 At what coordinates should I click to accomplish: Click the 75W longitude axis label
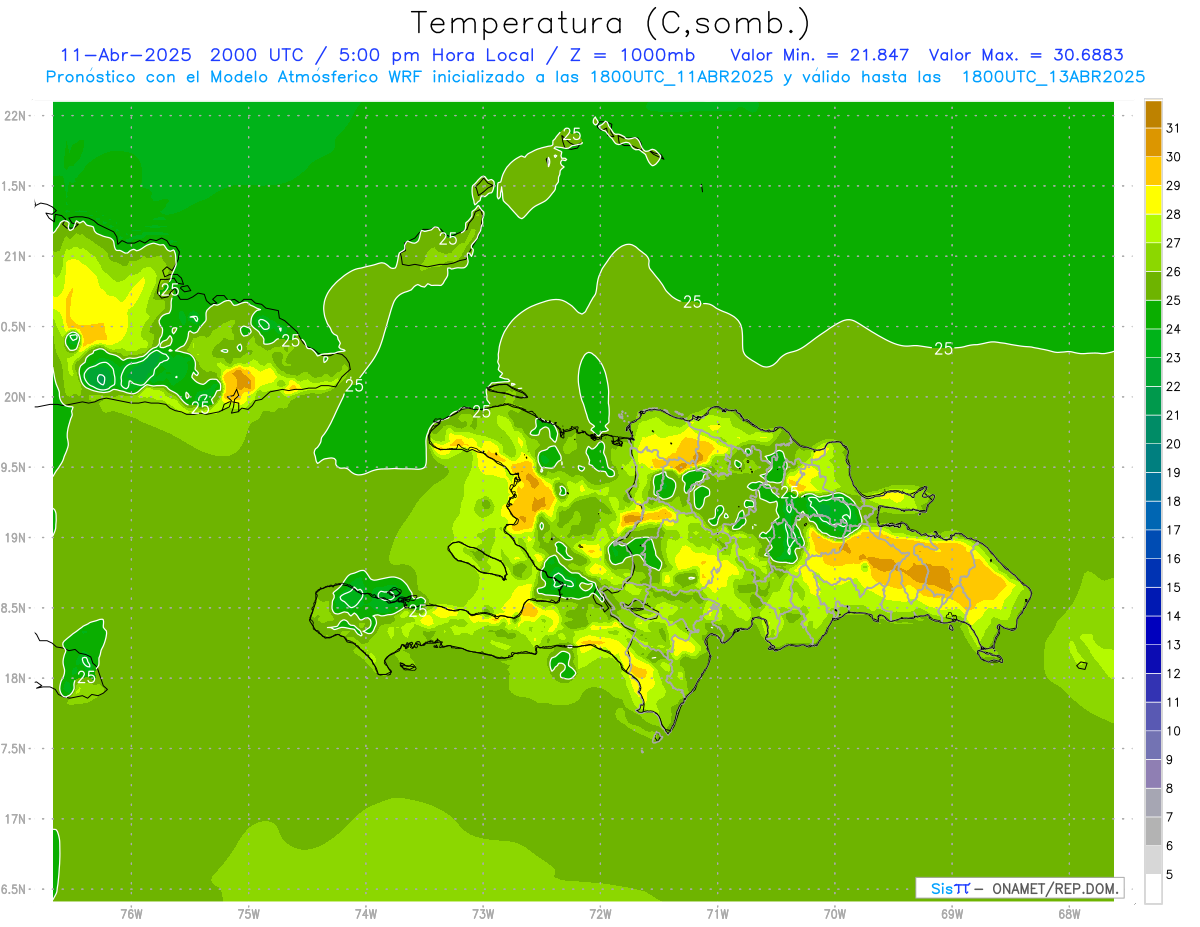249,913
